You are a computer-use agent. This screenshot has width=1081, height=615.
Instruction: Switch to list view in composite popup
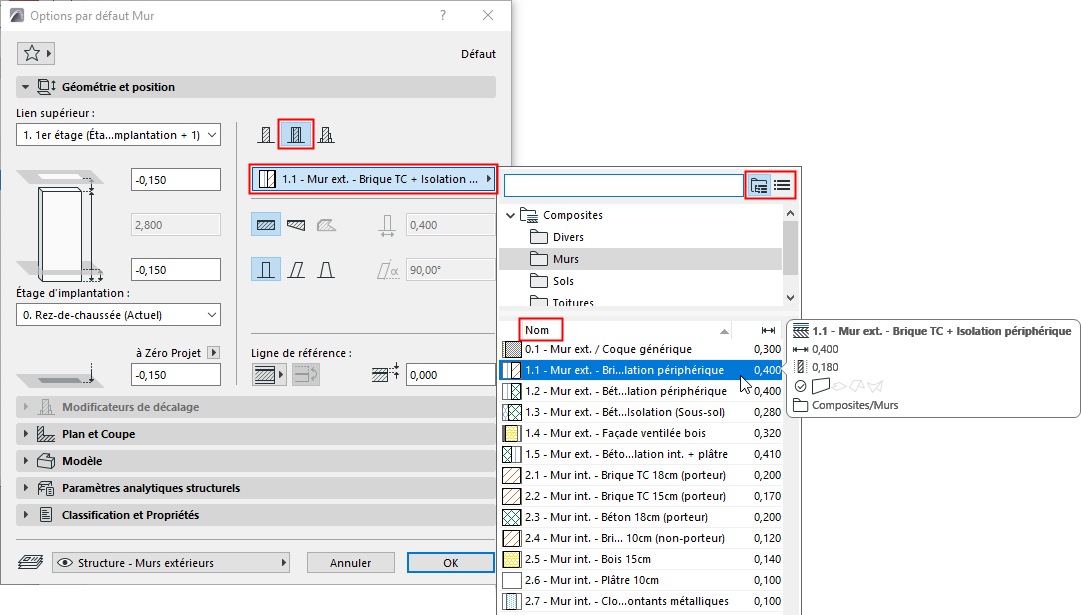782,185
